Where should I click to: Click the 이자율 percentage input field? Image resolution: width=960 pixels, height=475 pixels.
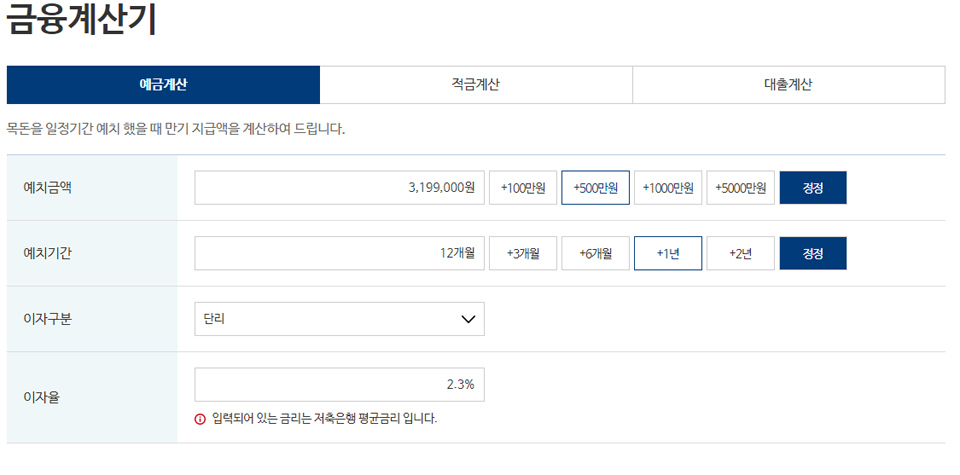340,384
